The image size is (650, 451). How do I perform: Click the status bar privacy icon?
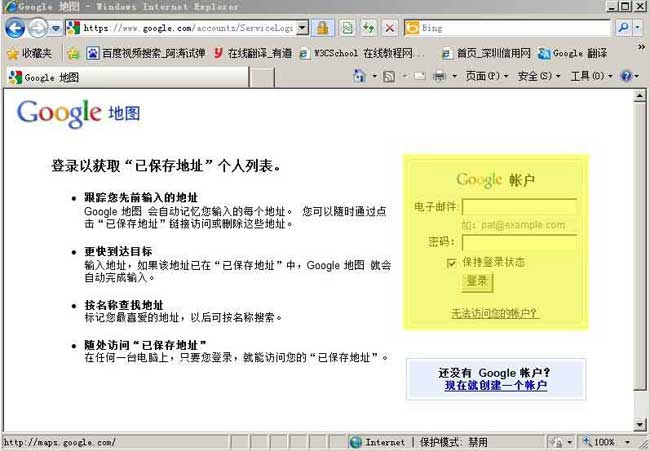click(x=556, y=442)
